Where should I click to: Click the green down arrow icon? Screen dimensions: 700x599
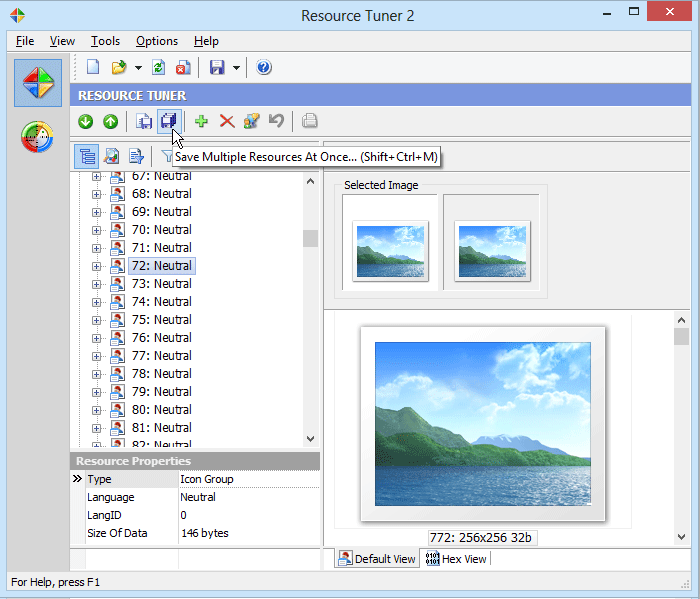point(86,121)
